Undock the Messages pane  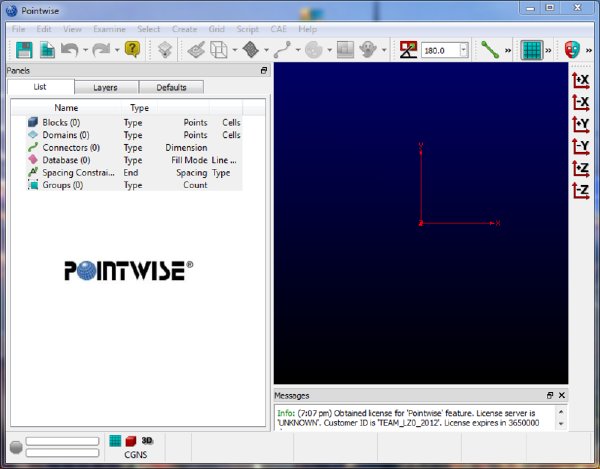tap(550, 395)
